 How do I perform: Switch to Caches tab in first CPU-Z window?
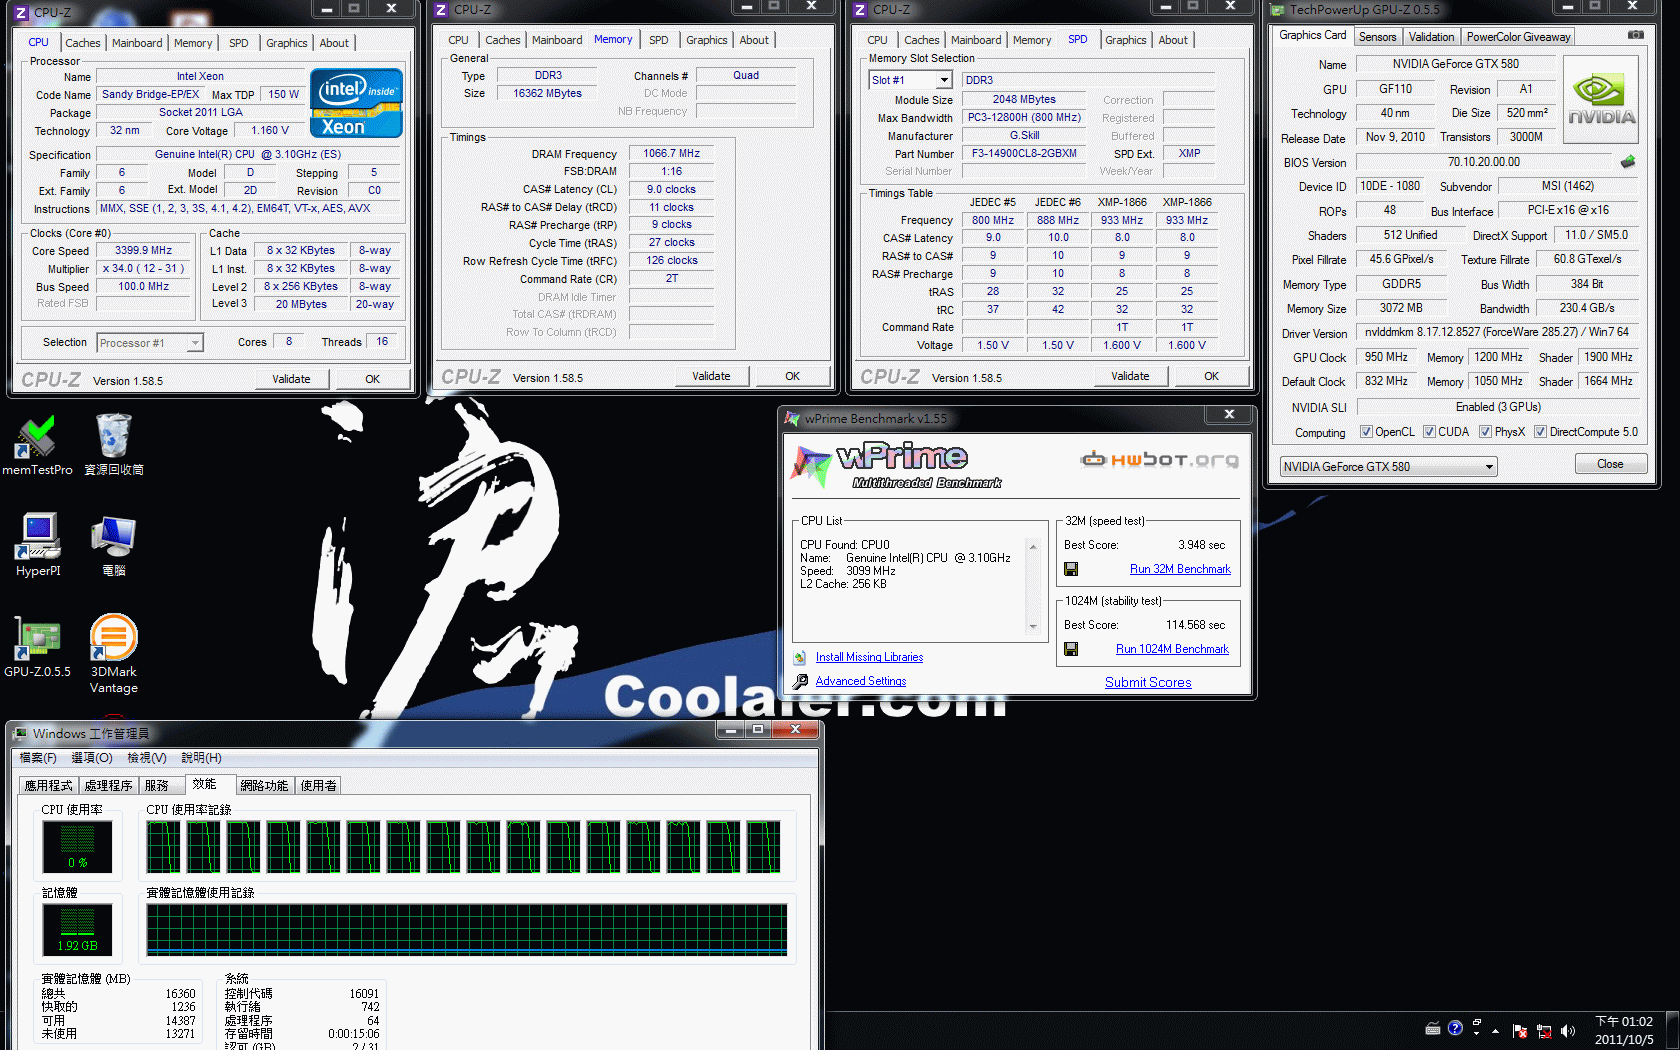[82, 43]
